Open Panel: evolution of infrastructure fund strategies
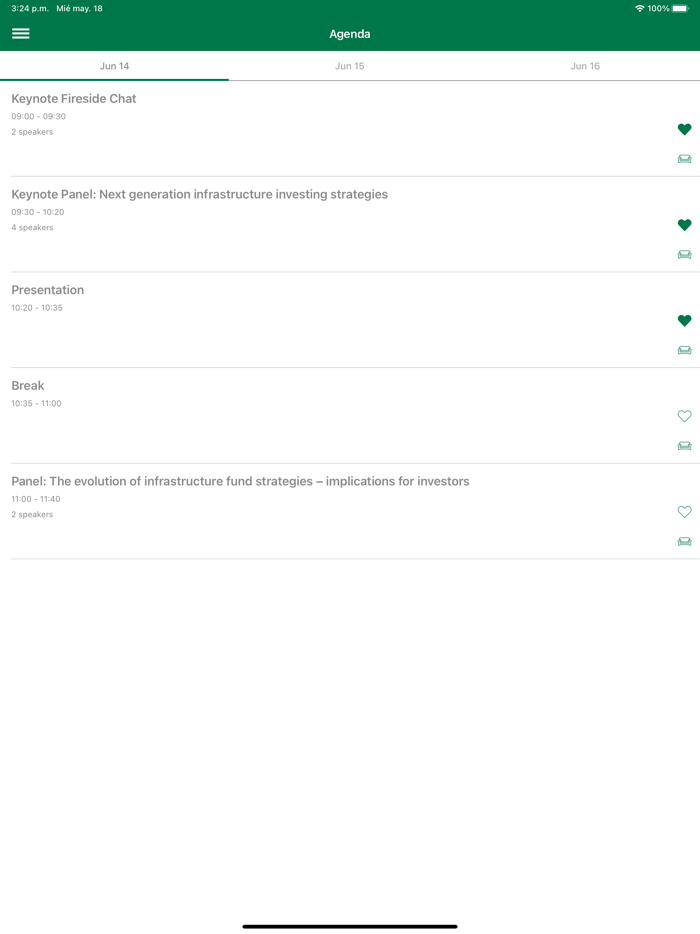Screen dimensions: 700x934 (240, 481)
